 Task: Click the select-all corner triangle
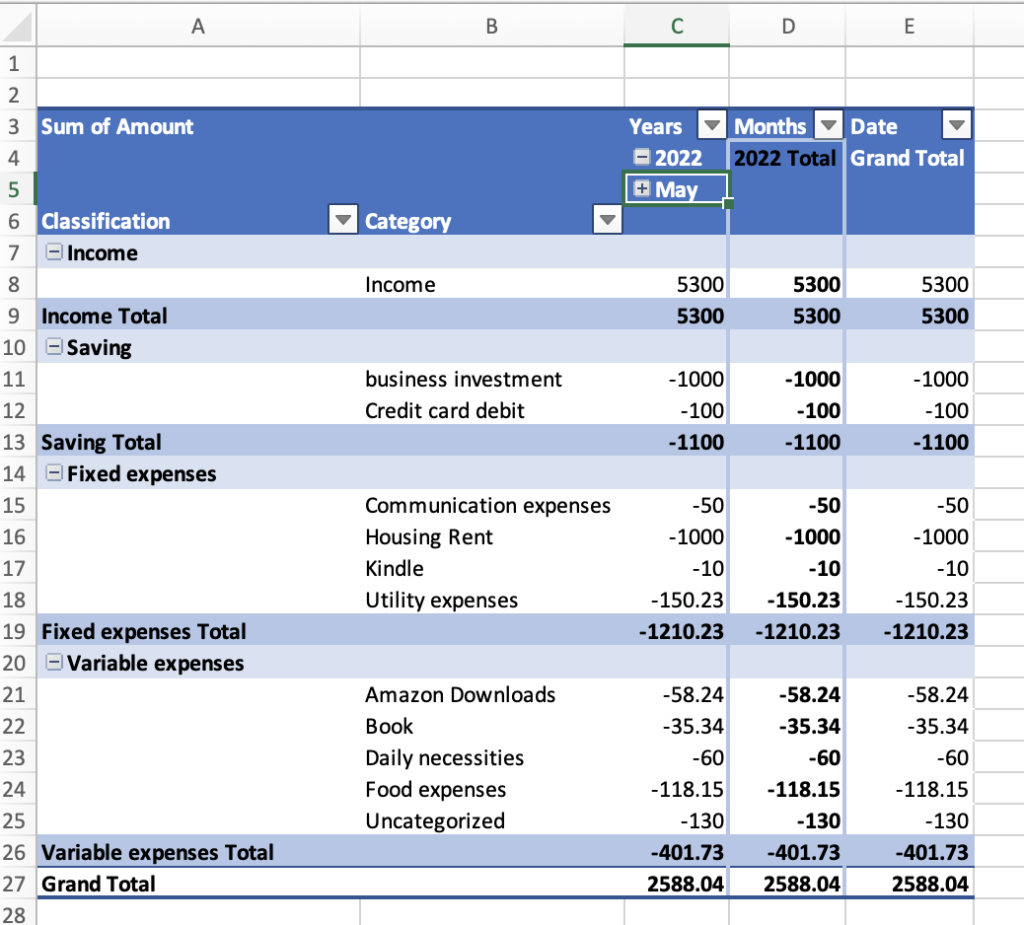click(x=16, y=26)
